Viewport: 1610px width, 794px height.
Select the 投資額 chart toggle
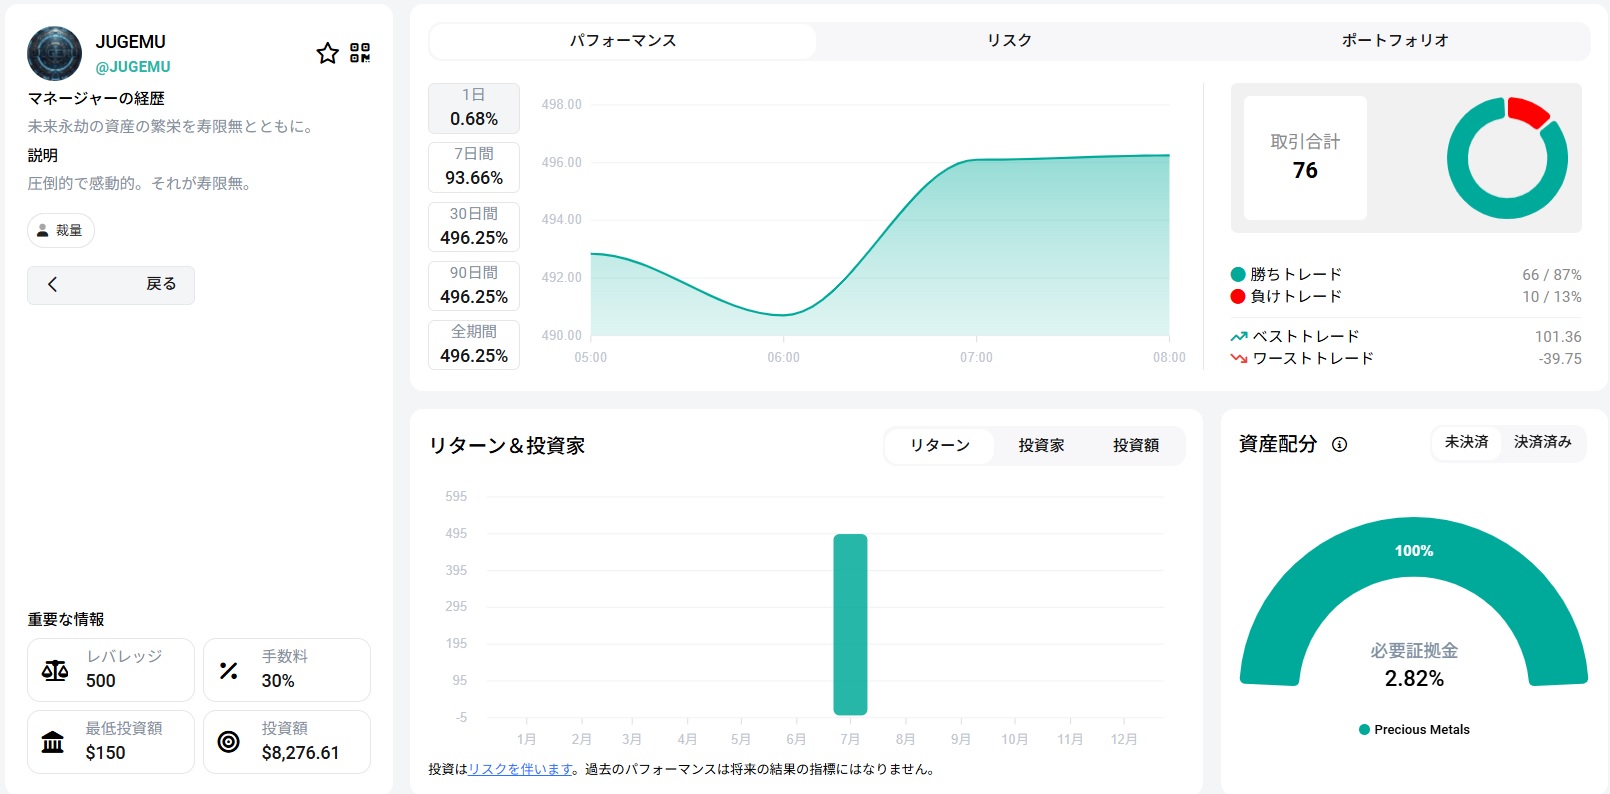coord(1136,446)
